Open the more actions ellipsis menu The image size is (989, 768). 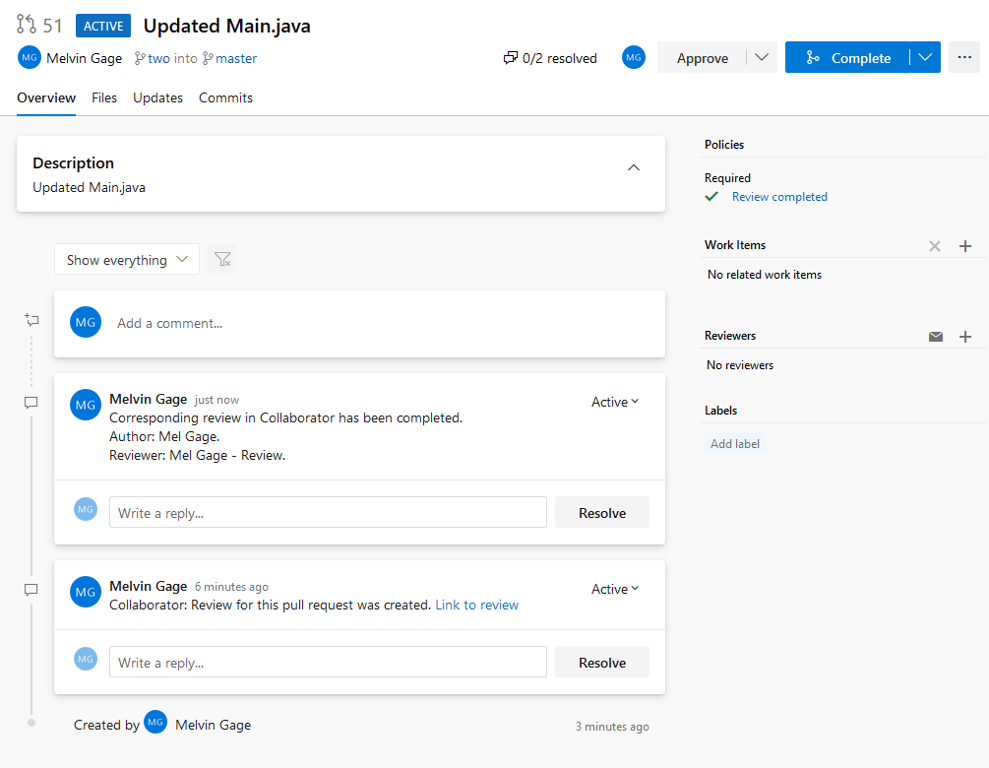(964, 57)
